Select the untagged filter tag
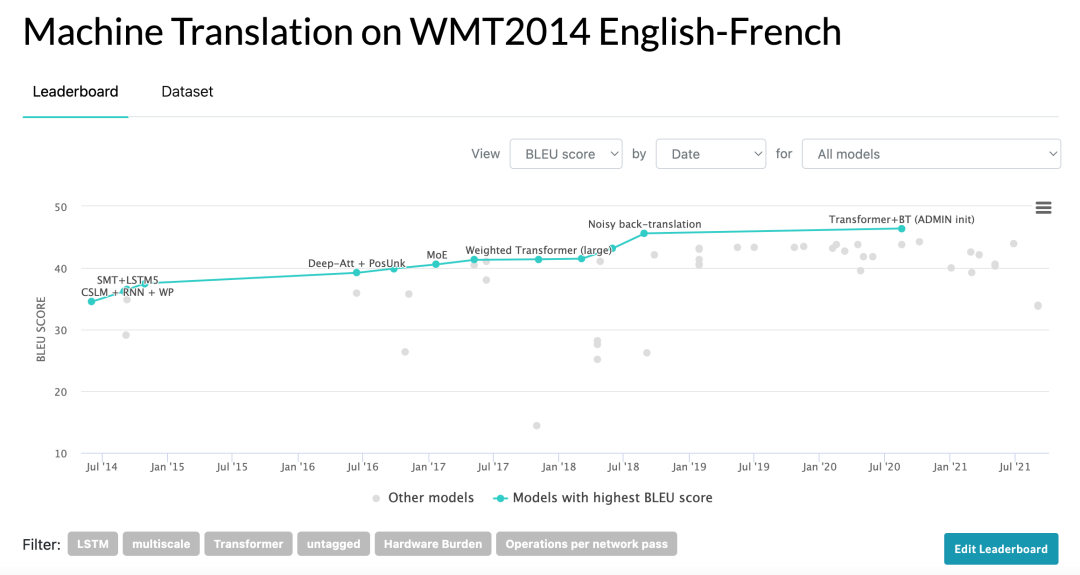The width and height of the screenshot is (1080, 575). [333, 544]
